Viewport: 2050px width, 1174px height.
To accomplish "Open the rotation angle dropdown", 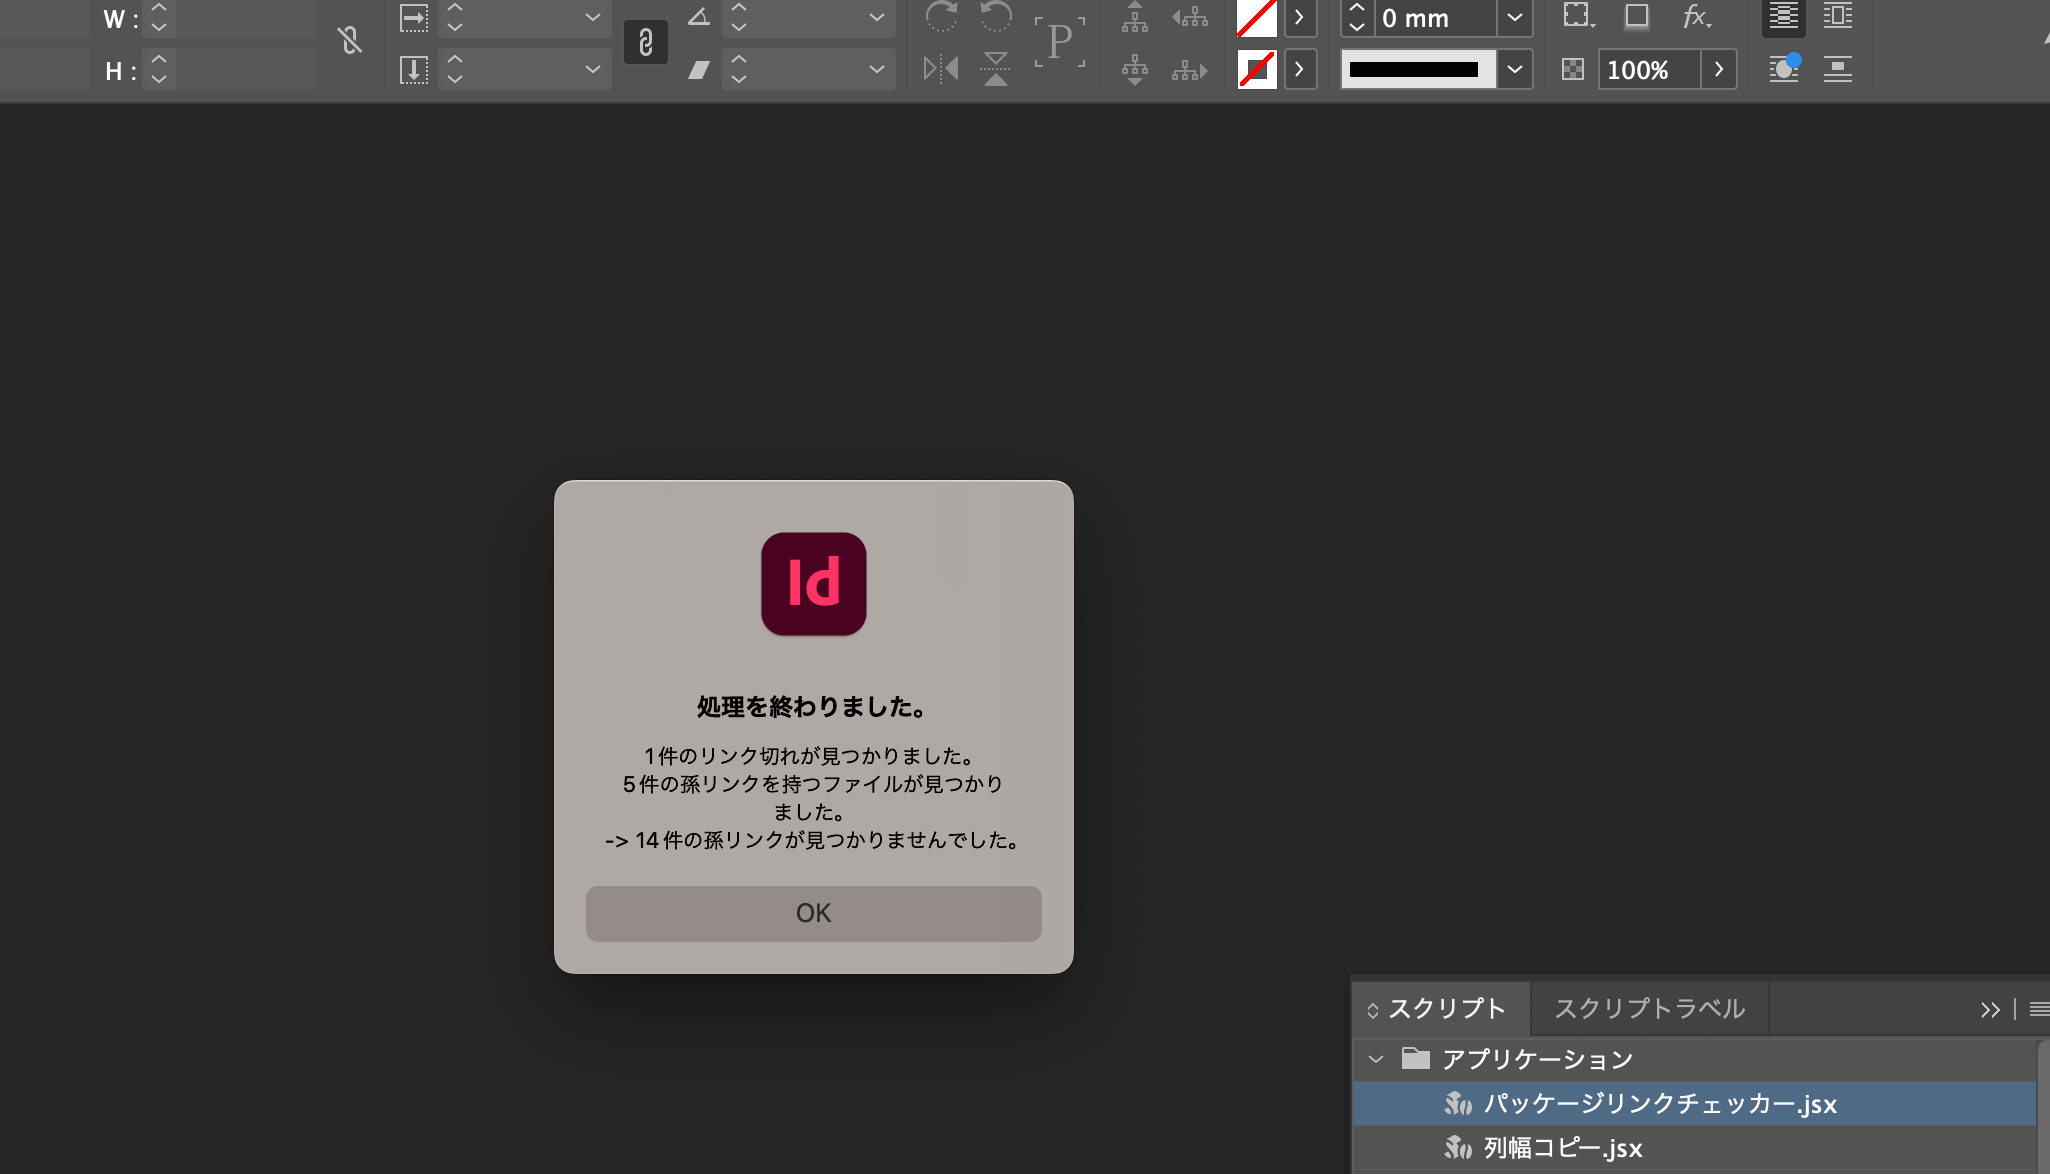I will (x=876, y=17).
